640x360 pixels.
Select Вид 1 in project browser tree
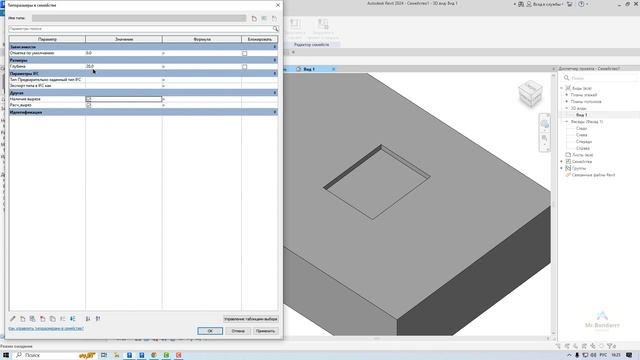pyautogui.click(x=582, y=115)
